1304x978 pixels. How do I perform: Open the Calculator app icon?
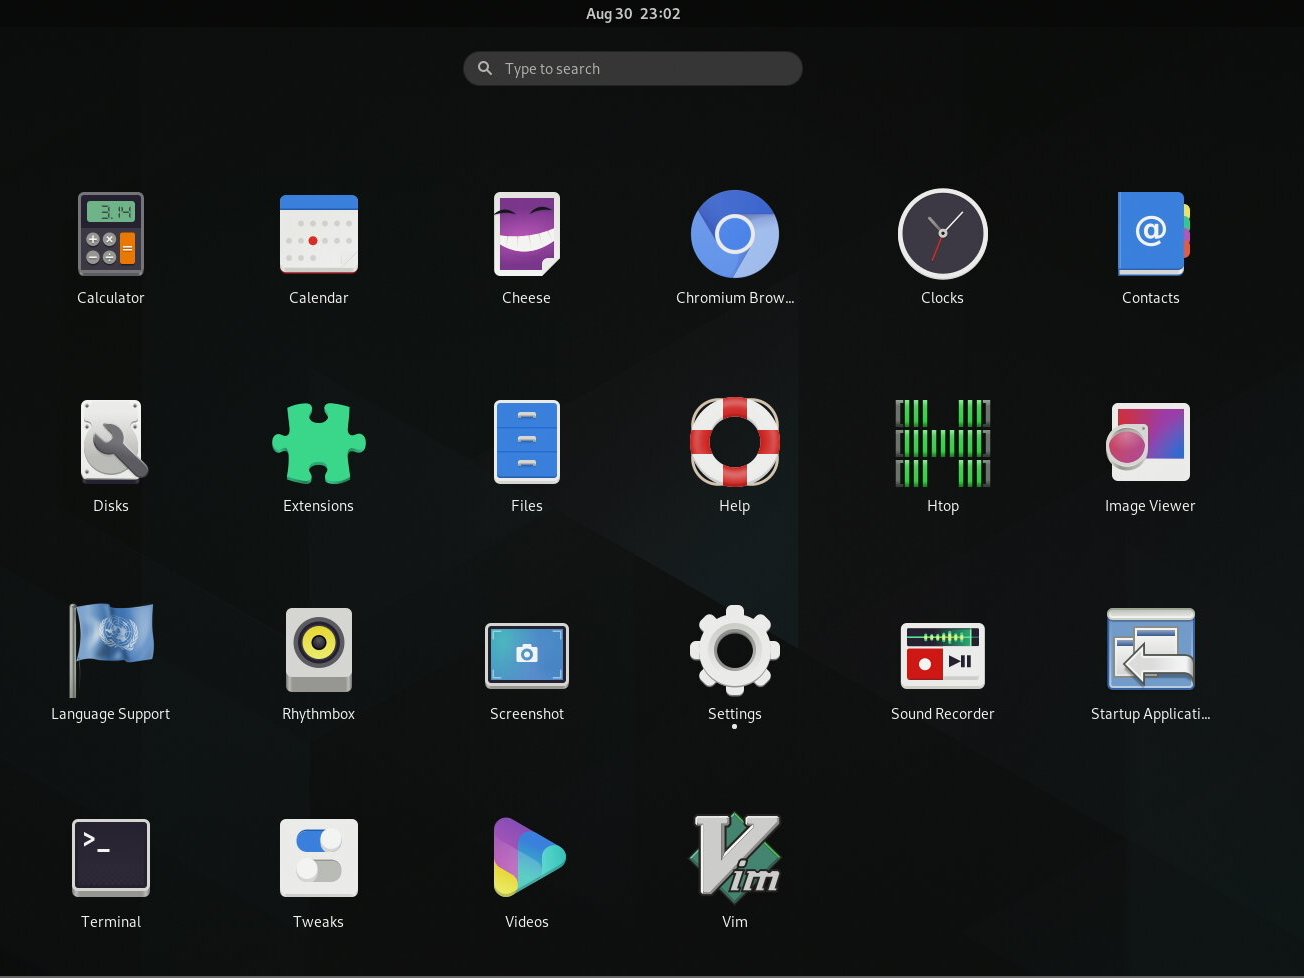[111, 234]
